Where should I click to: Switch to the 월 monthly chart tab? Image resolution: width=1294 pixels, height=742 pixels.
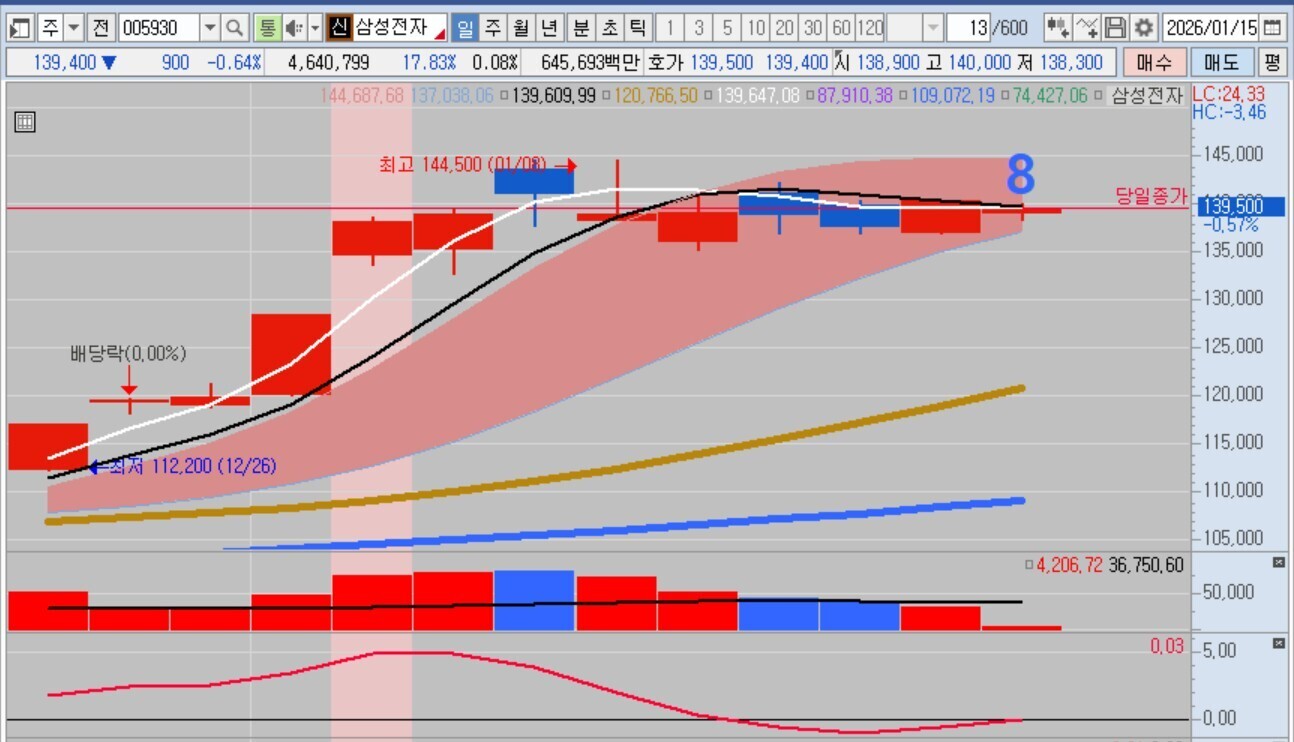[521, 27]
